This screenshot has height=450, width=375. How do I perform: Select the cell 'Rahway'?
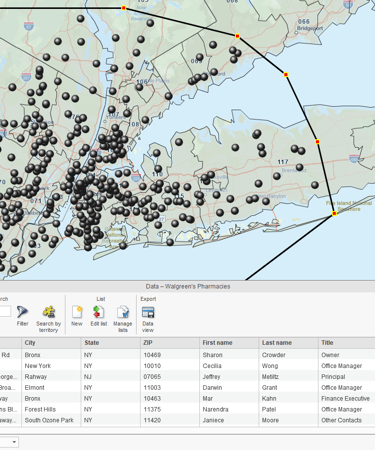pos(36,377)
